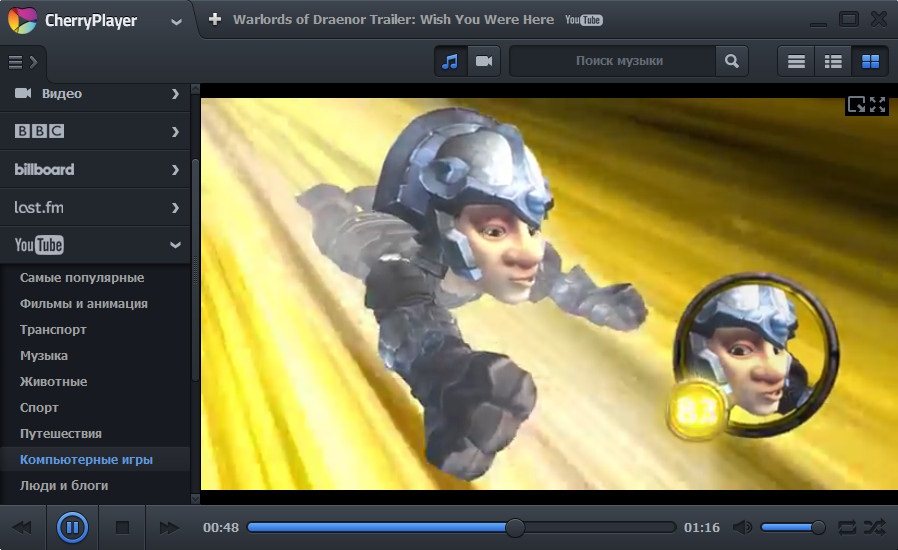Open Самые популярные category
The image size is (898, 550).
(82, 278)
